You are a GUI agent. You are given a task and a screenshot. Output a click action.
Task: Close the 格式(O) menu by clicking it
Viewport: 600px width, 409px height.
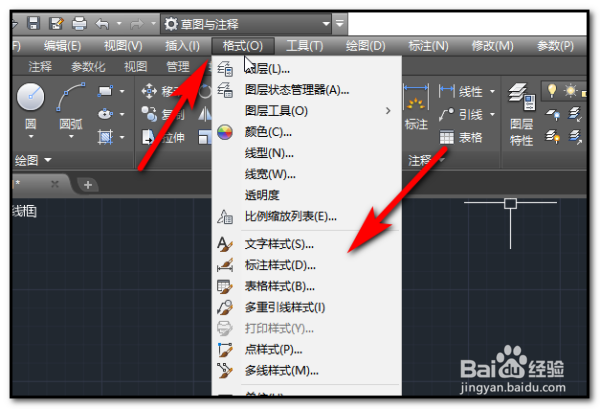coord(243,46)
